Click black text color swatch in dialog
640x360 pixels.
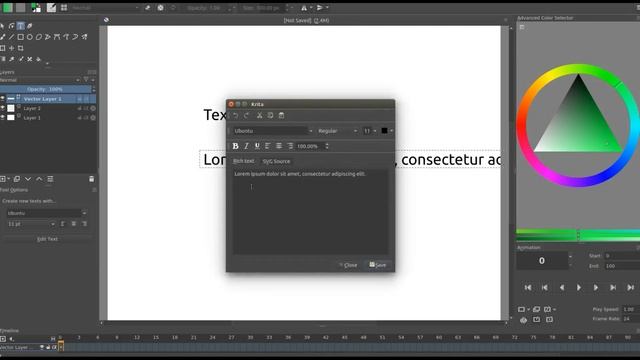click(384, 131)
